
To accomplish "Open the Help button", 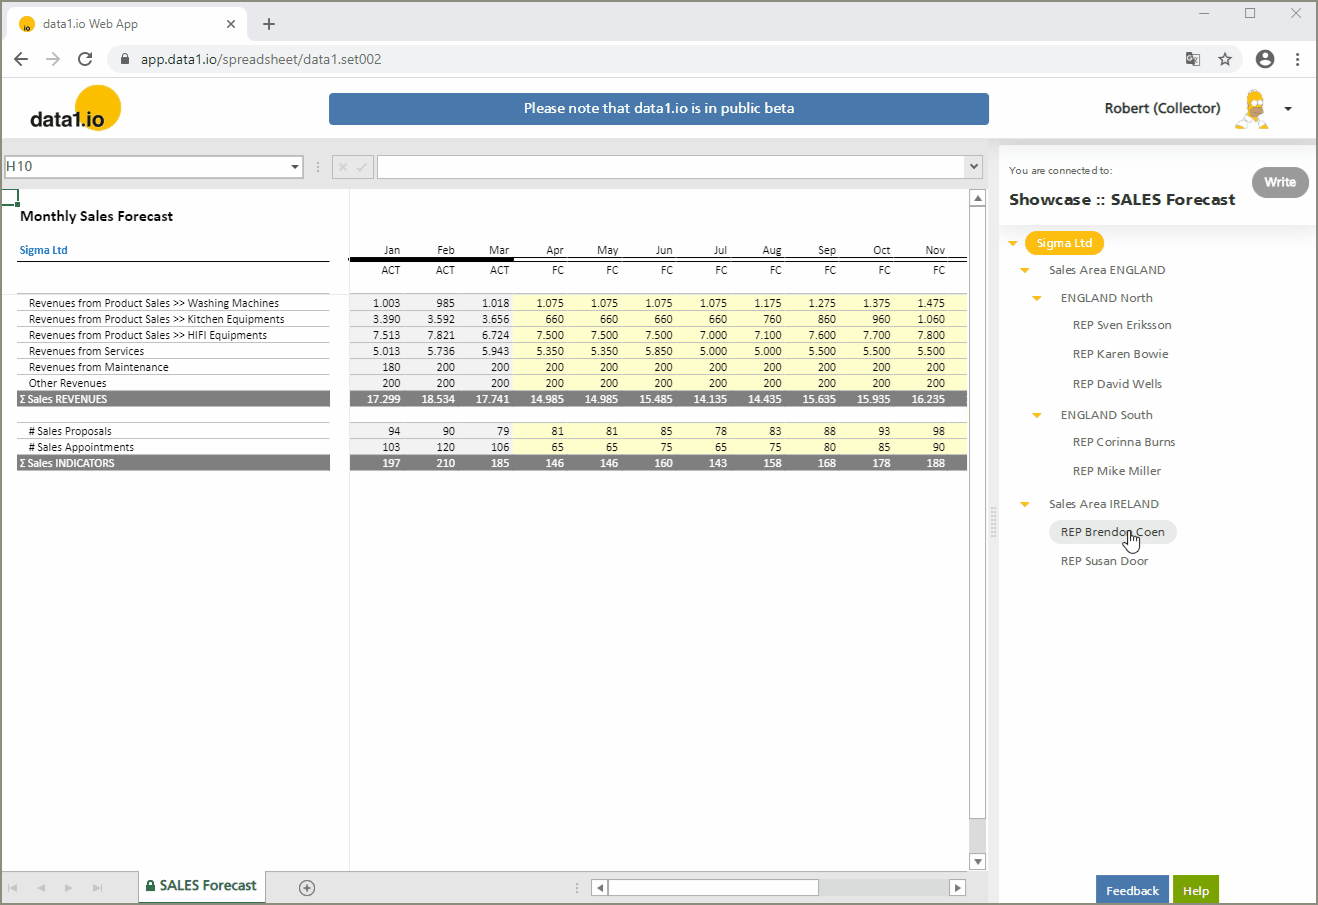I will point(1196,890).
